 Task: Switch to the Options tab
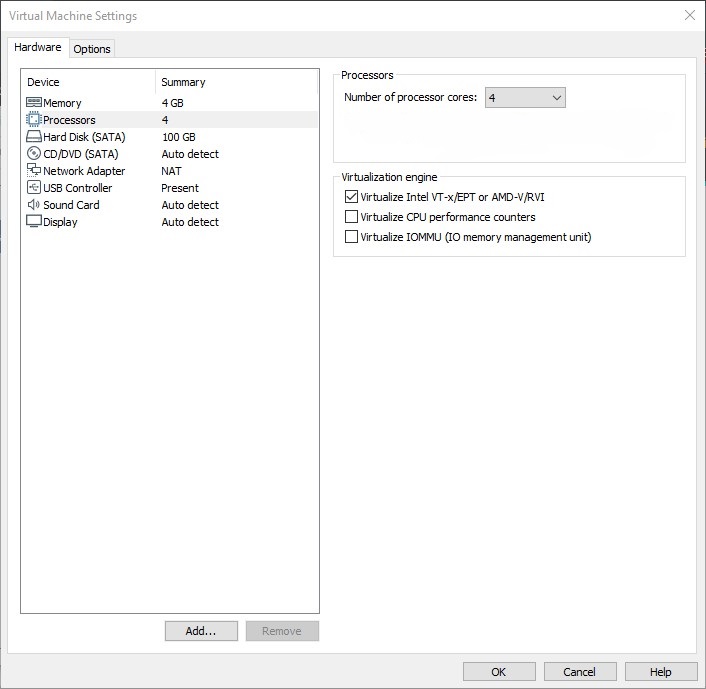(92, 49)
